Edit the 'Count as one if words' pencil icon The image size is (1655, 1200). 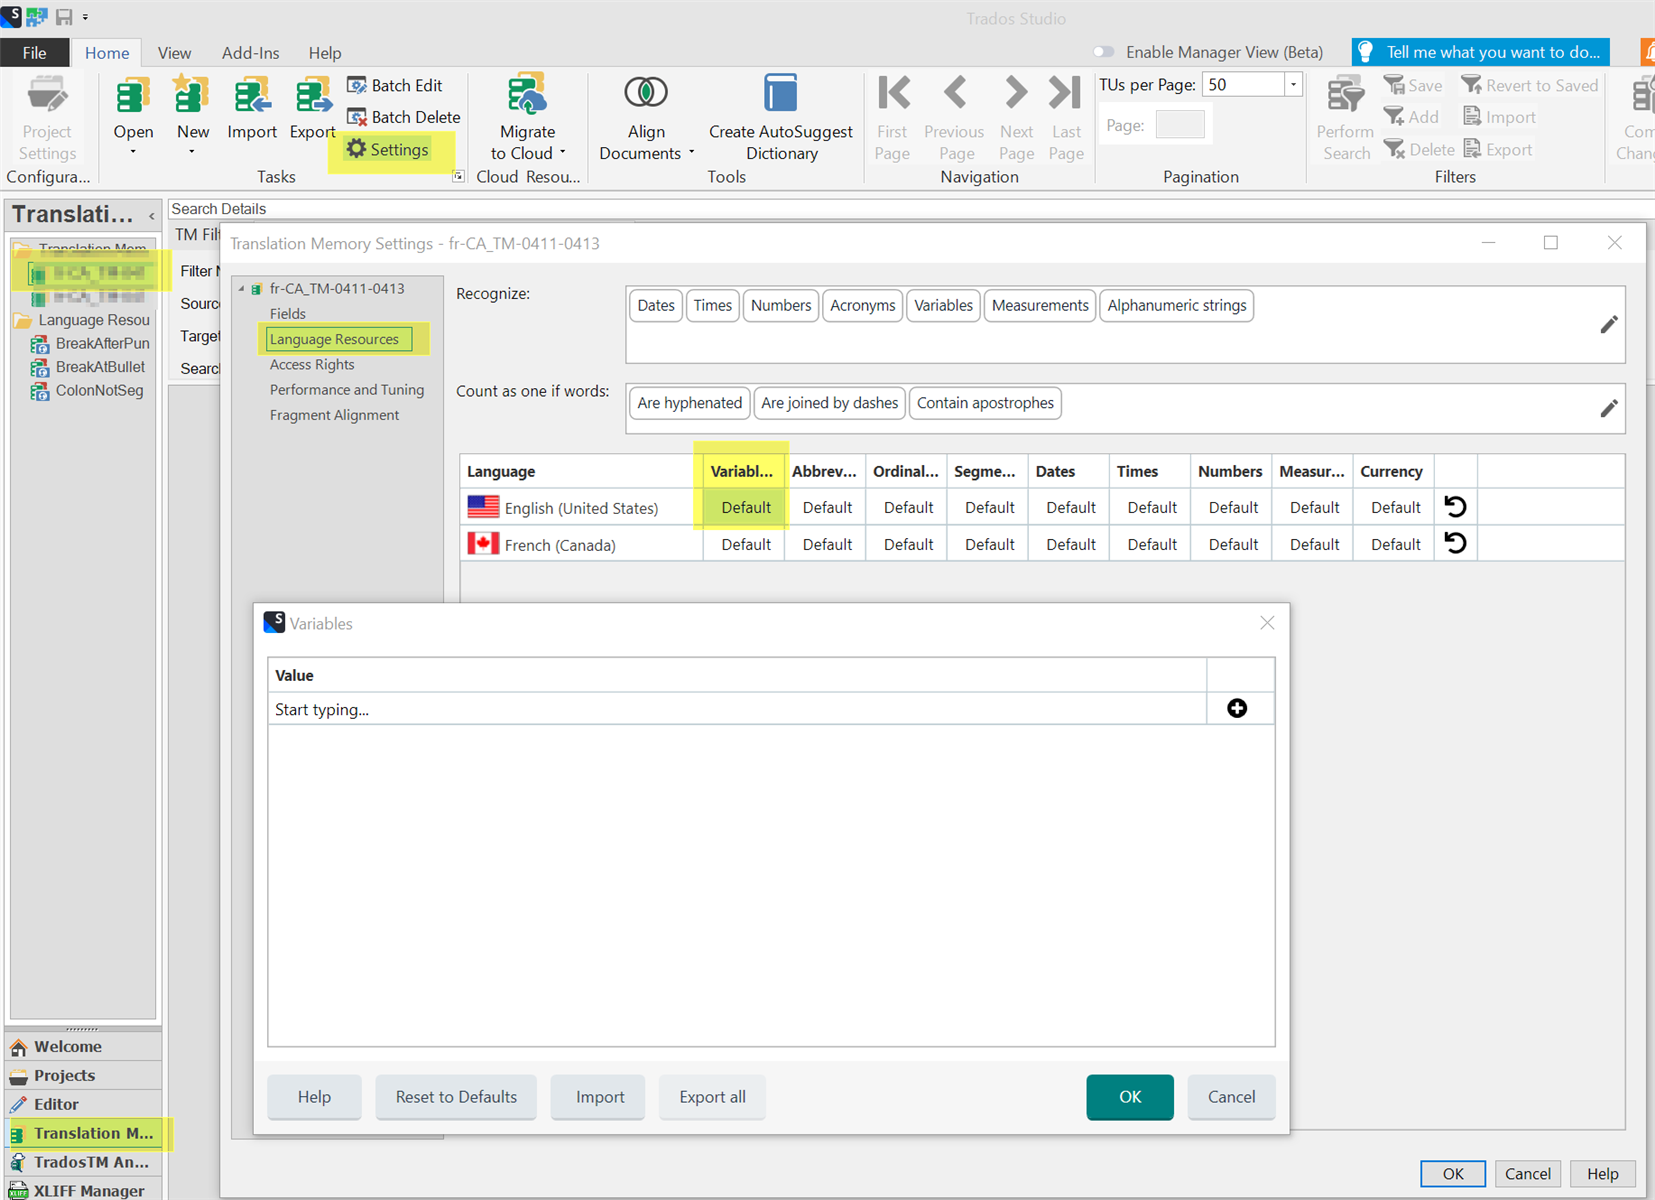(x=1608, y=408)
